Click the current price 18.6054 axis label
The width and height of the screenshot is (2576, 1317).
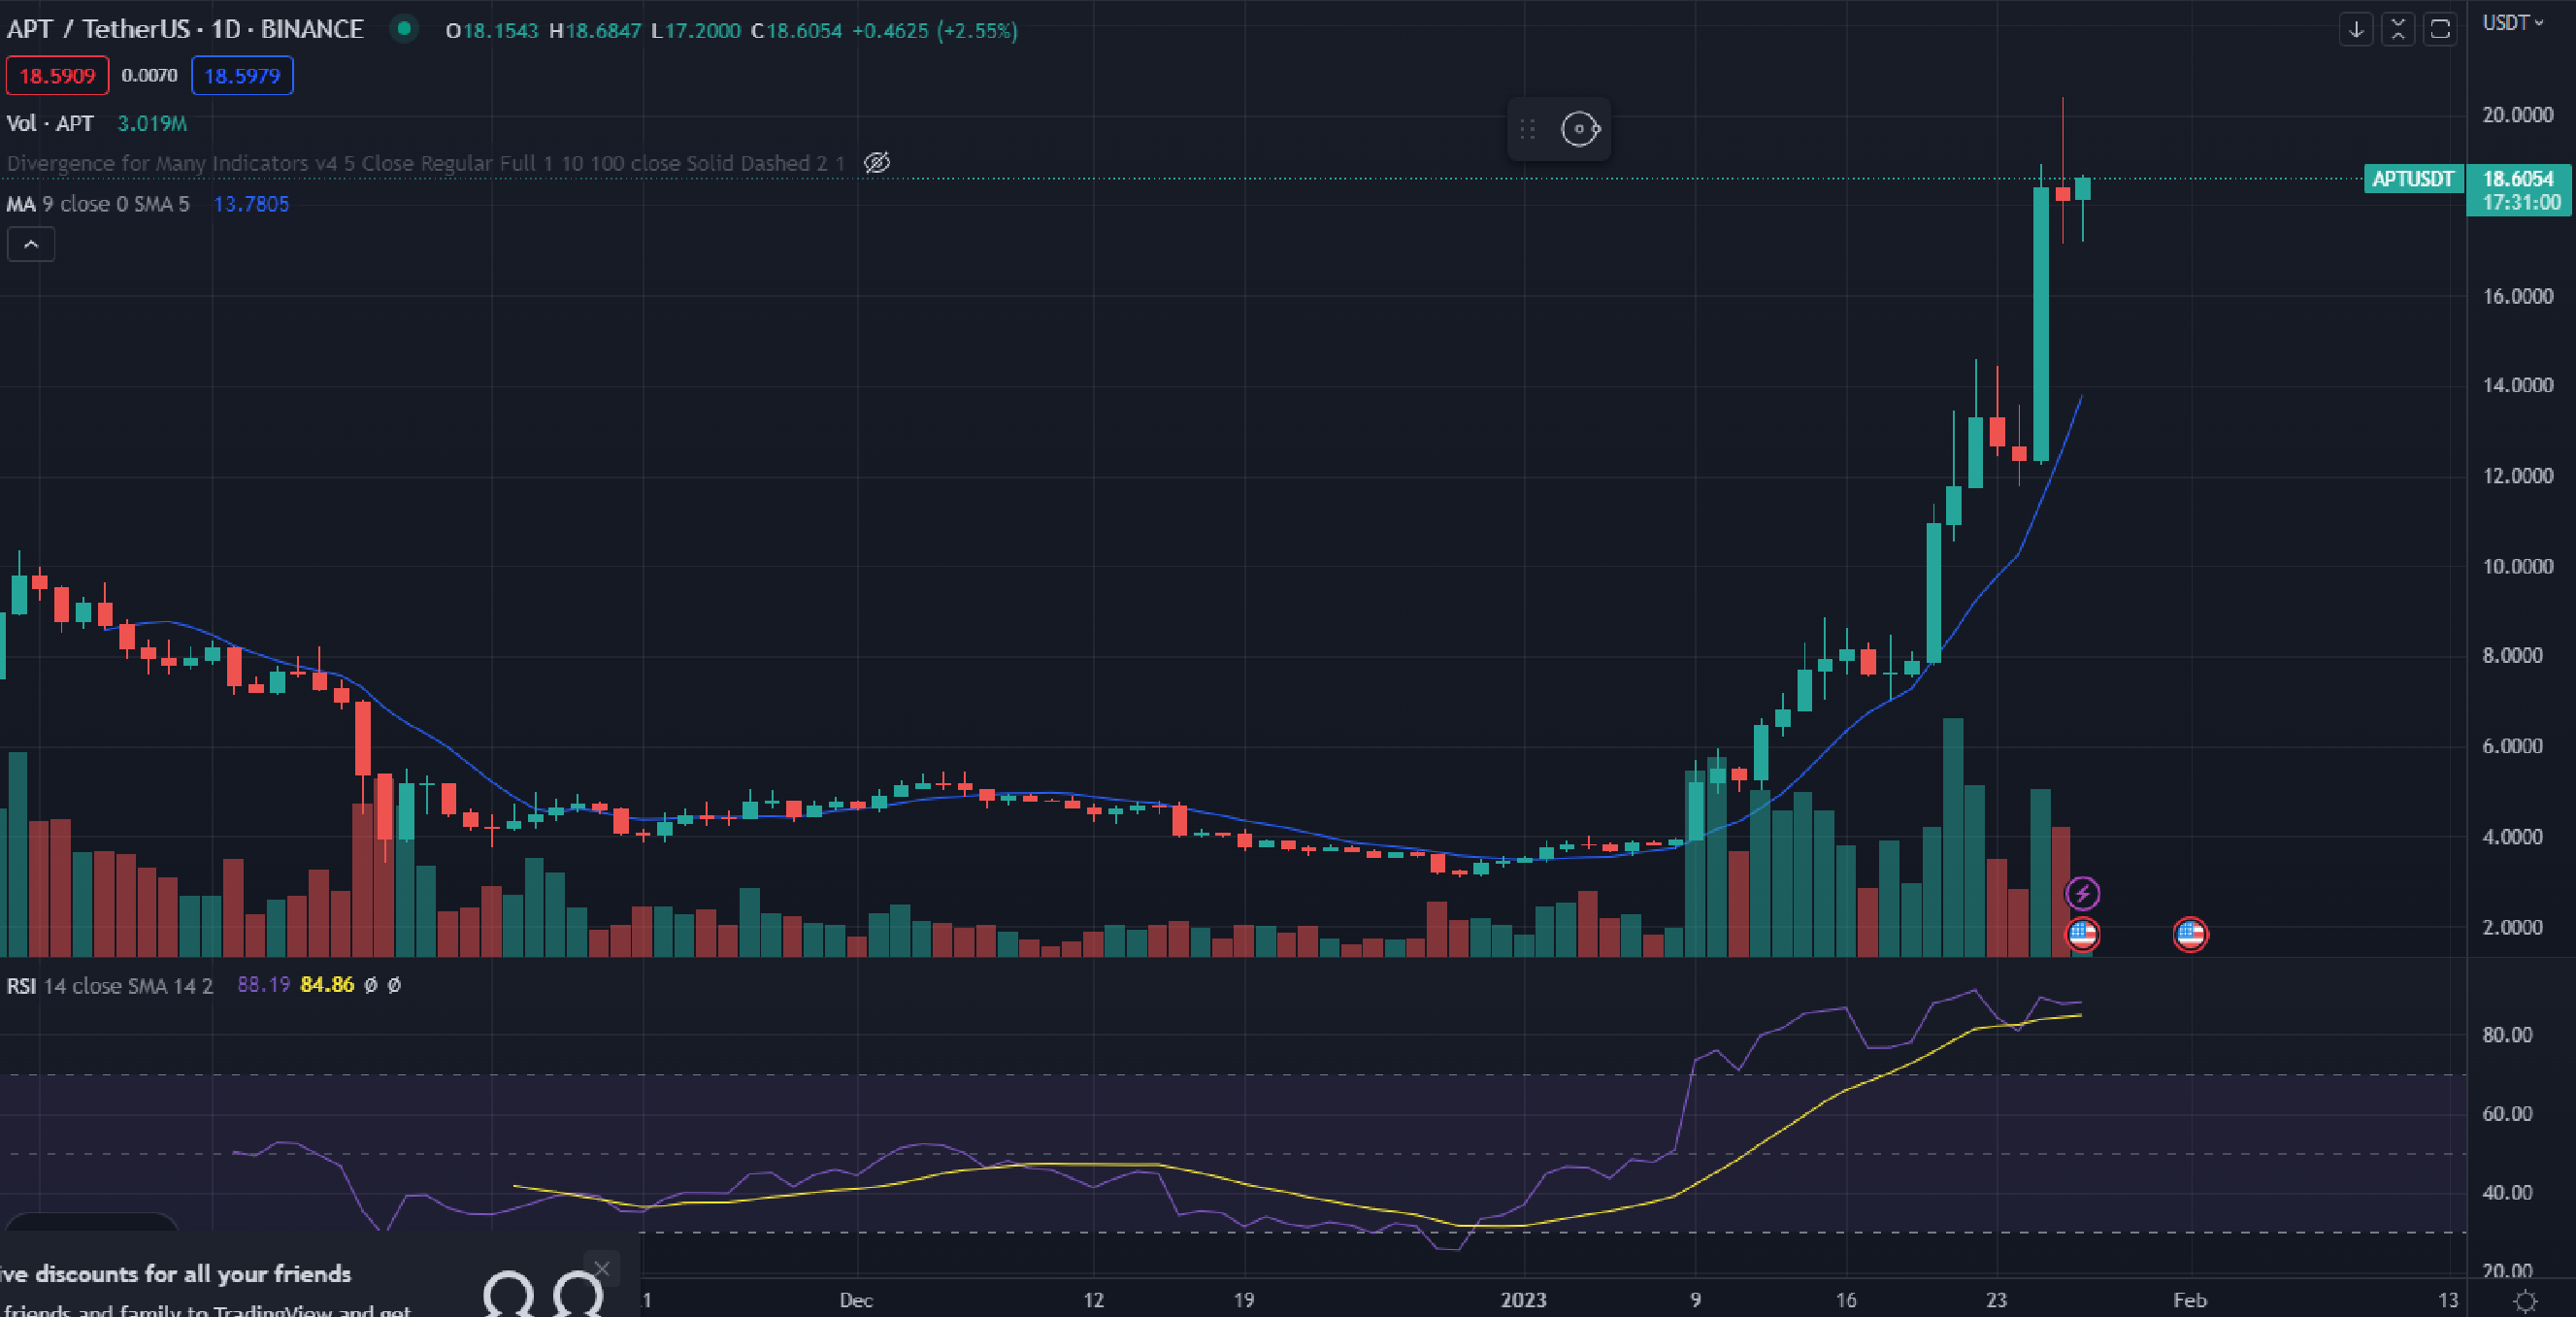pos(2519,179)
